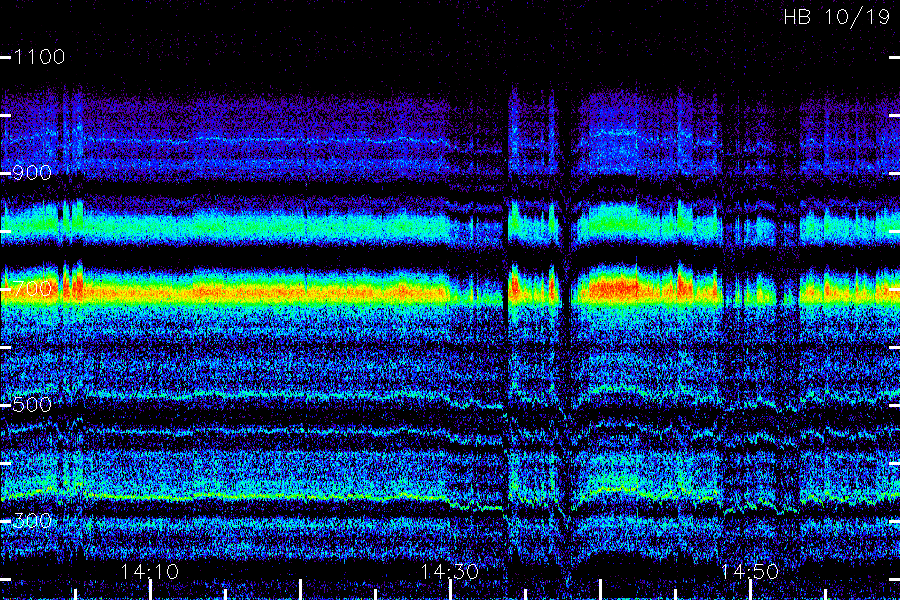Click the 500 frequency axis label
The width and height of the screenshot is (900, 600).
tap(32, 404)
